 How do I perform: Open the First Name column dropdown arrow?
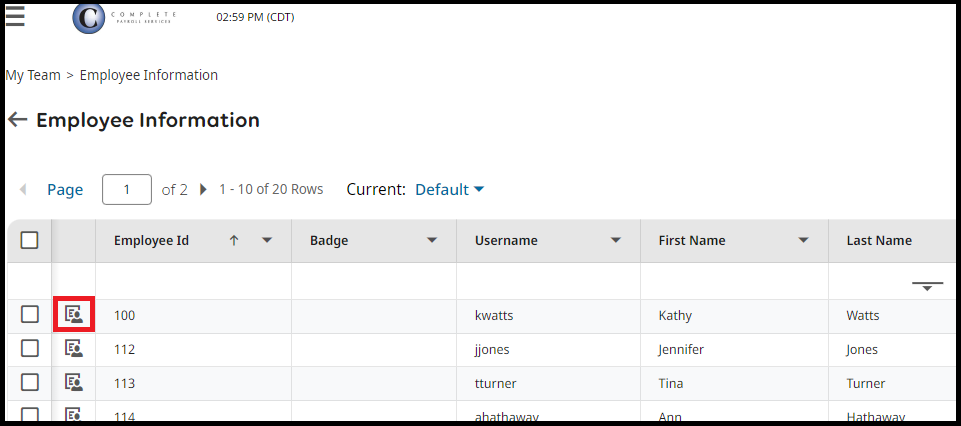point(803,240)
